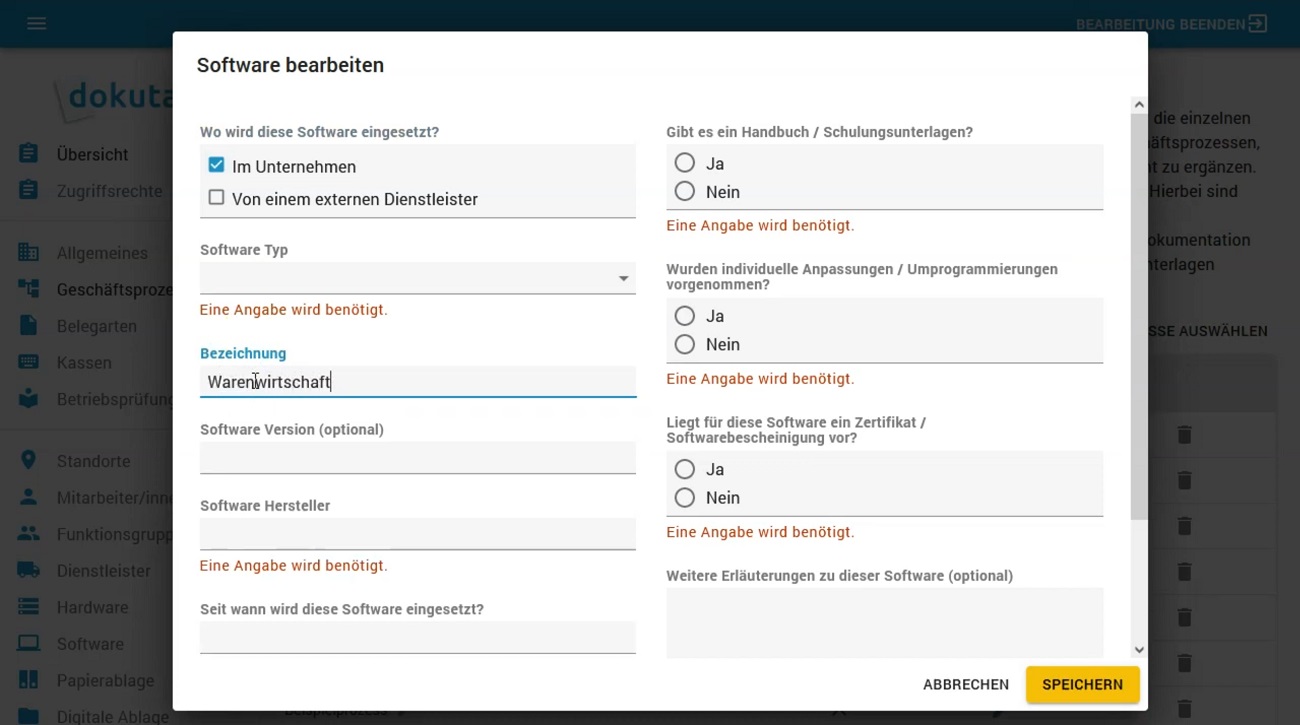Click the scrollbar up arrow

click(x=1139, y=105)
